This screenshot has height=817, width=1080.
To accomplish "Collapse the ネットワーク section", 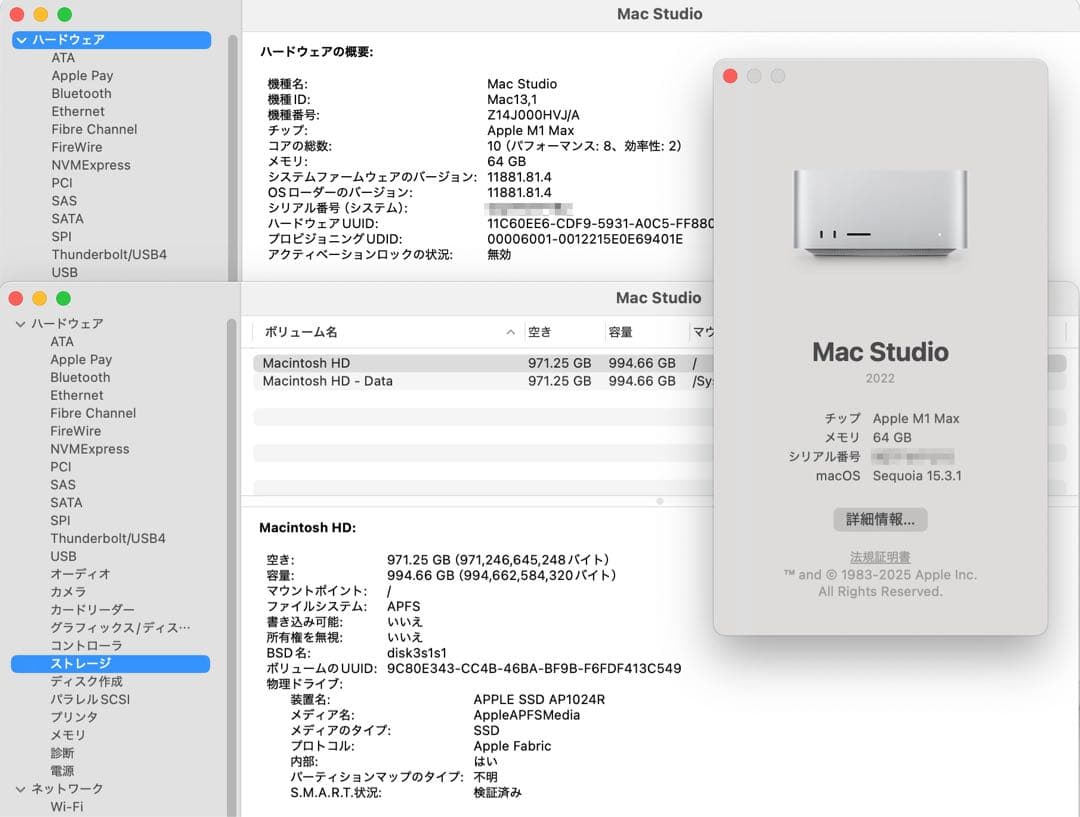I will pyautogui.click(x=20, y=788).
